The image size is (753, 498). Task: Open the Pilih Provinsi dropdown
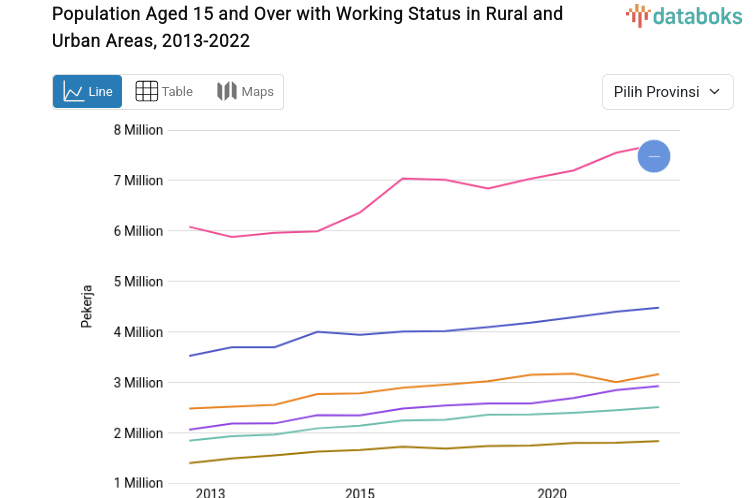[x=667, y=92]
